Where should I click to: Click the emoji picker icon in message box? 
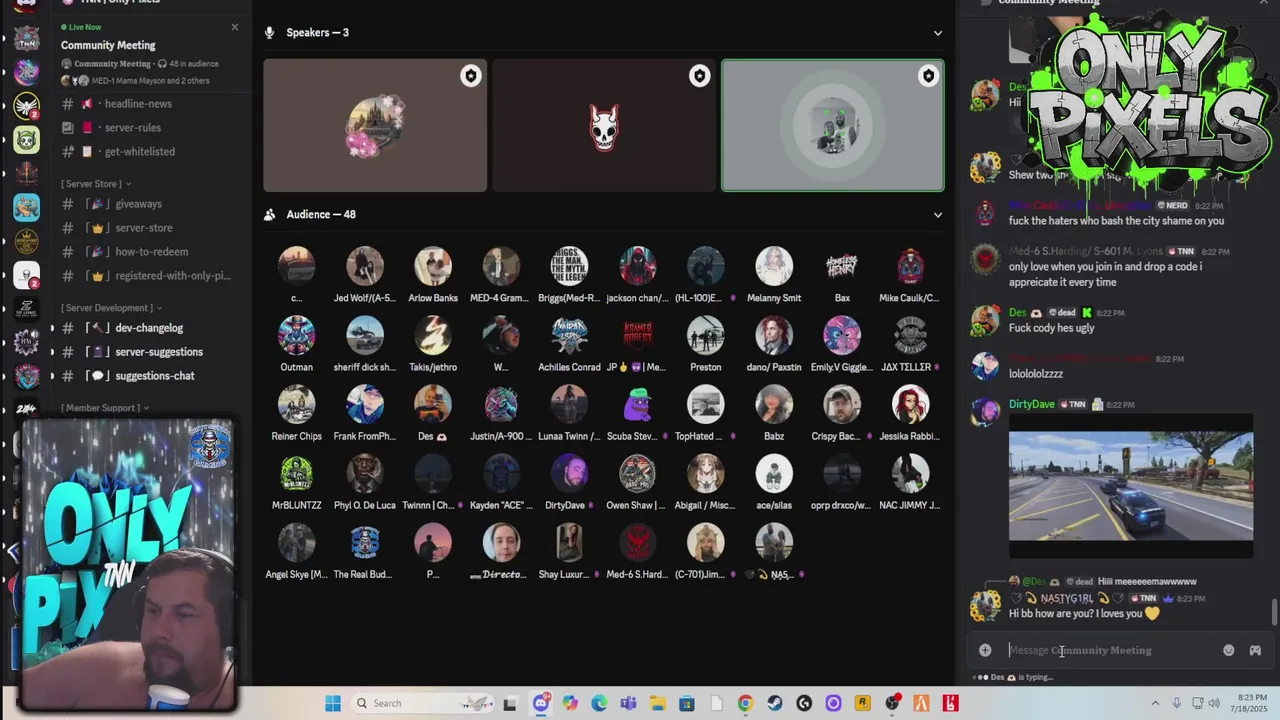[1229, 650]
